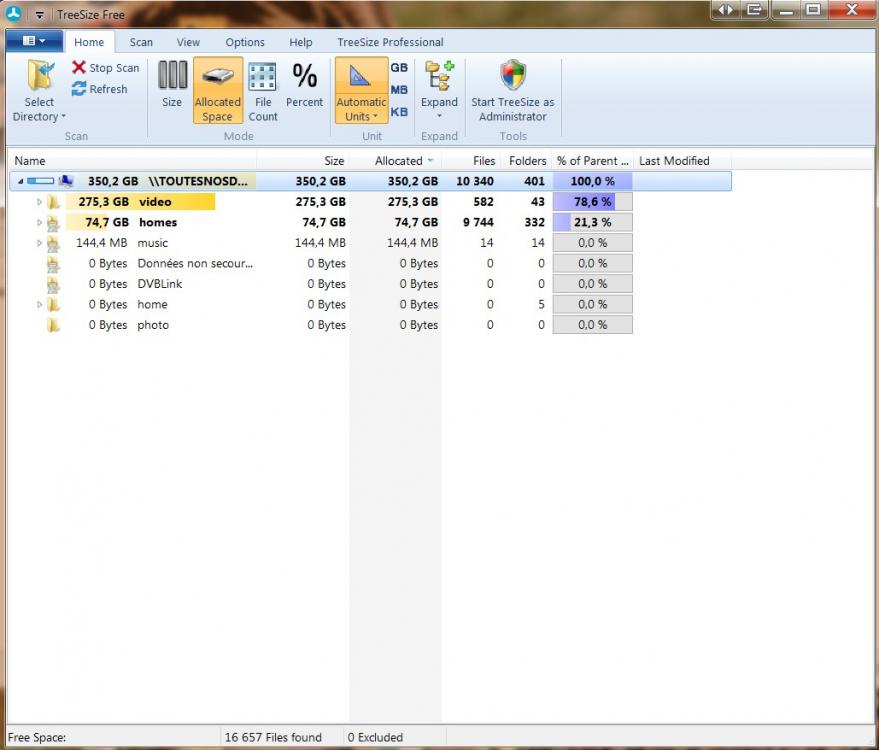Sort by Size column header
This screenshot has width=879, height=750.
point(303,161)
